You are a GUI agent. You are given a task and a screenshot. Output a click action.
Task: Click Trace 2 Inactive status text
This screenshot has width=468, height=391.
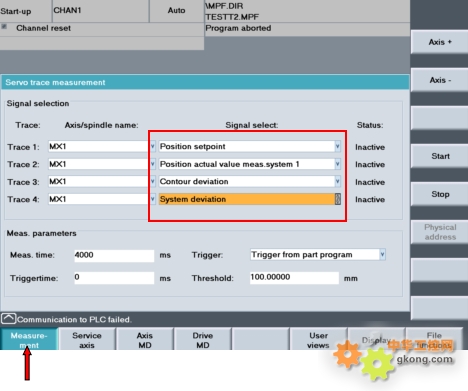point(370,164)
